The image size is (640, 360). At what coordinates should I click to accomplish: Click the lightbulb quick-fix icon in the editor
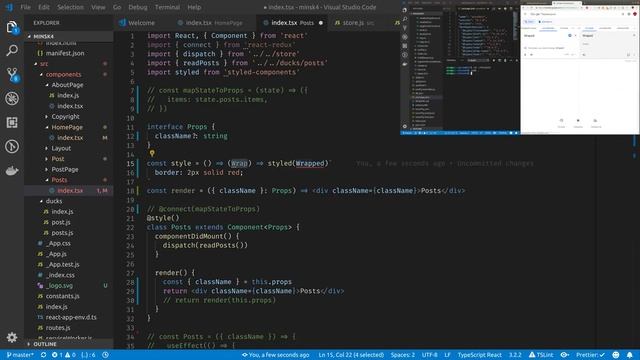(152, 153)
